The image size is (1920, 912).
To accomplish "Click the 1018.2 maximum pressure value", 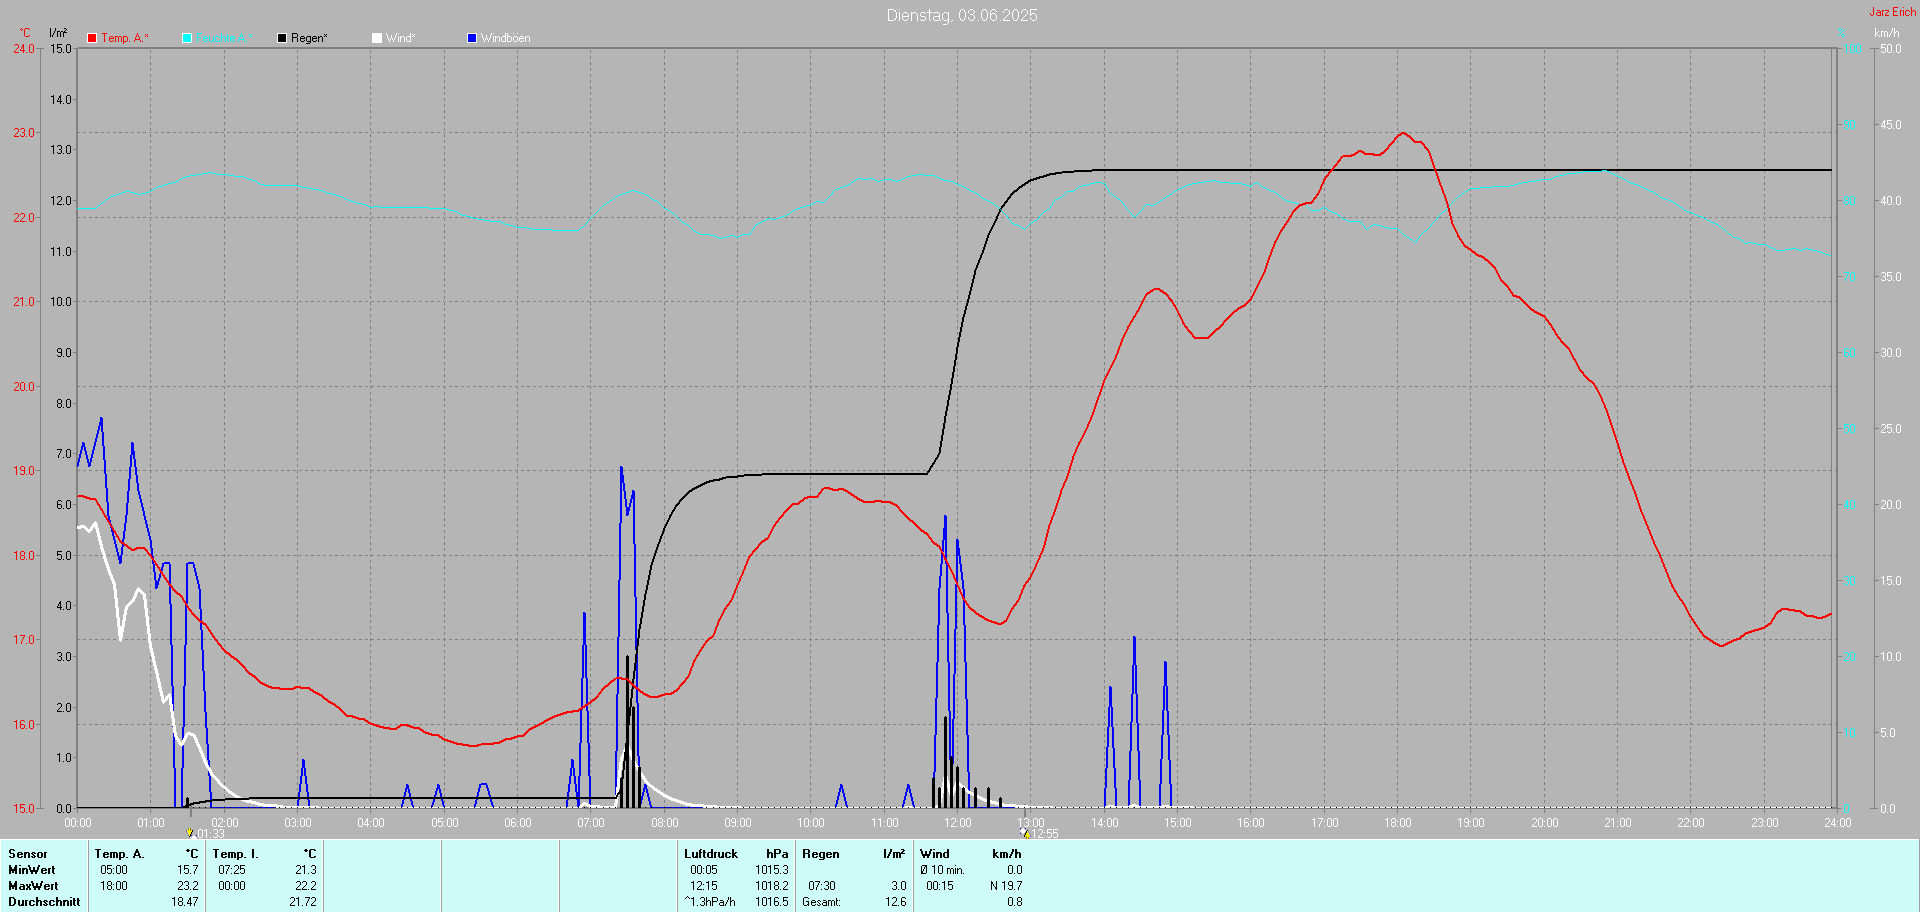I will [772, 886].
